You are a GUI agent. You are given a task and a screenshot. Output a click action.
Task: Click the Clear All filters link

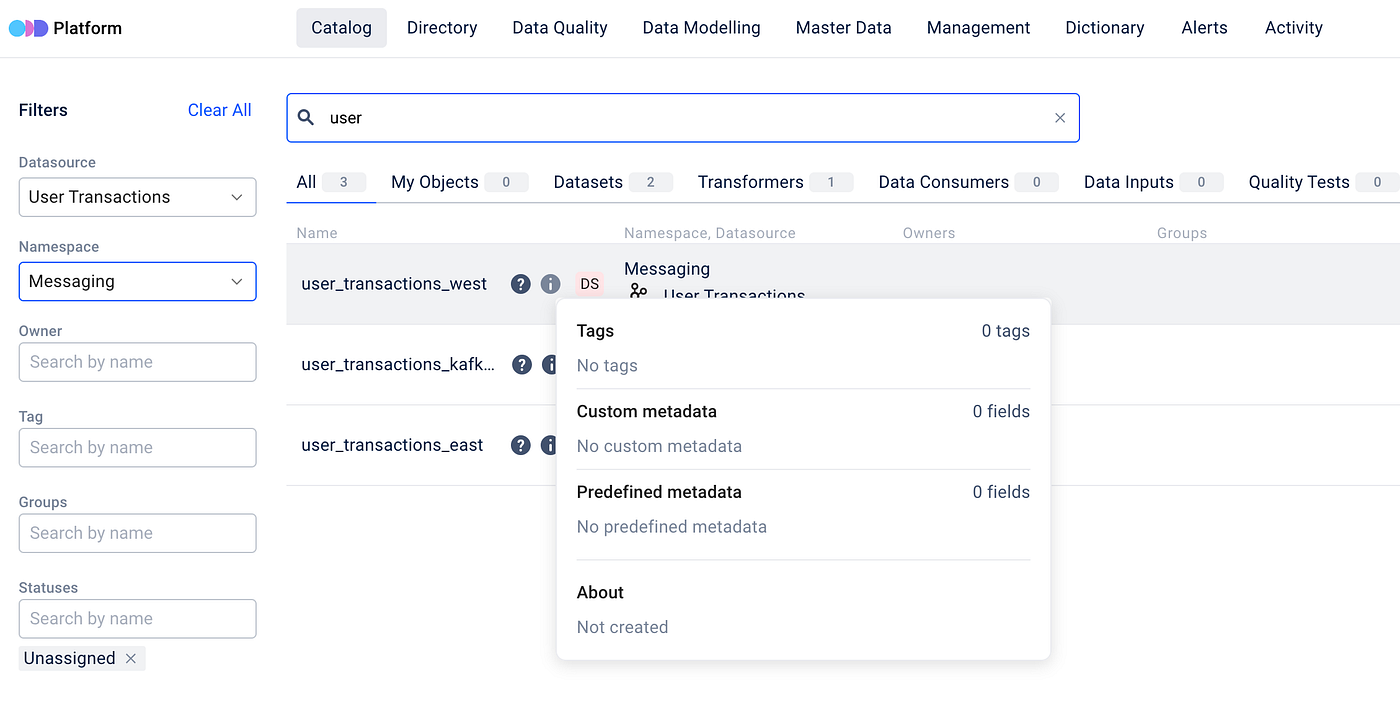(x=219, y=110)
